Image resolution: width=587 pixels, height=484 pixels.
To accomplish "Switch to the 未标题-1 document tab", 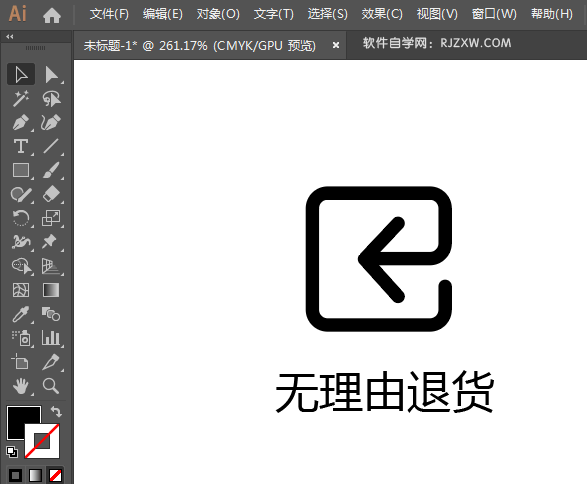I will pos(200,46).
